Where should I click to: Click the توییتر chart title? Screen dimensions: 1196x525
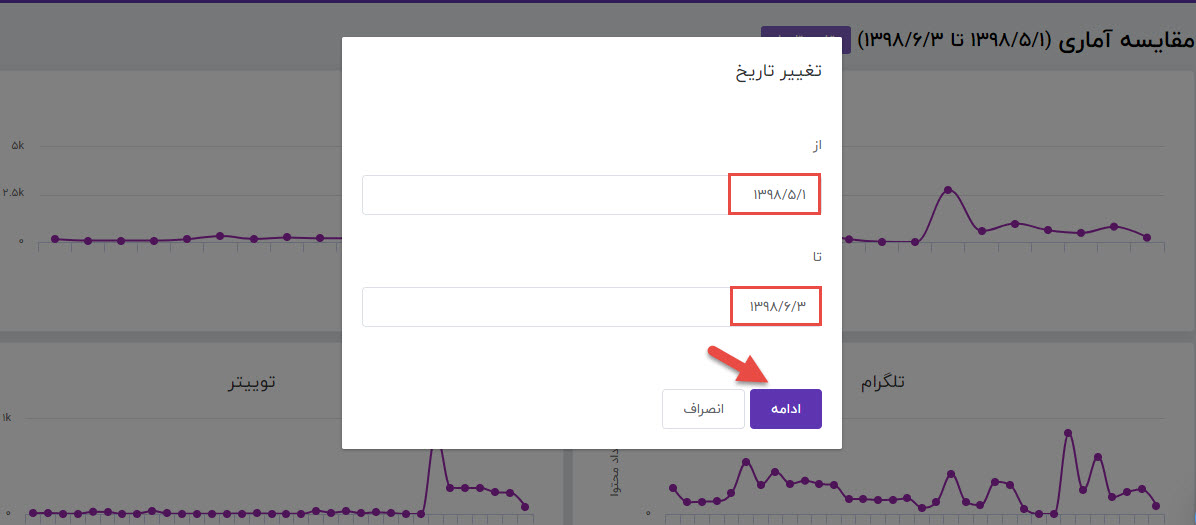coord(251,383)
